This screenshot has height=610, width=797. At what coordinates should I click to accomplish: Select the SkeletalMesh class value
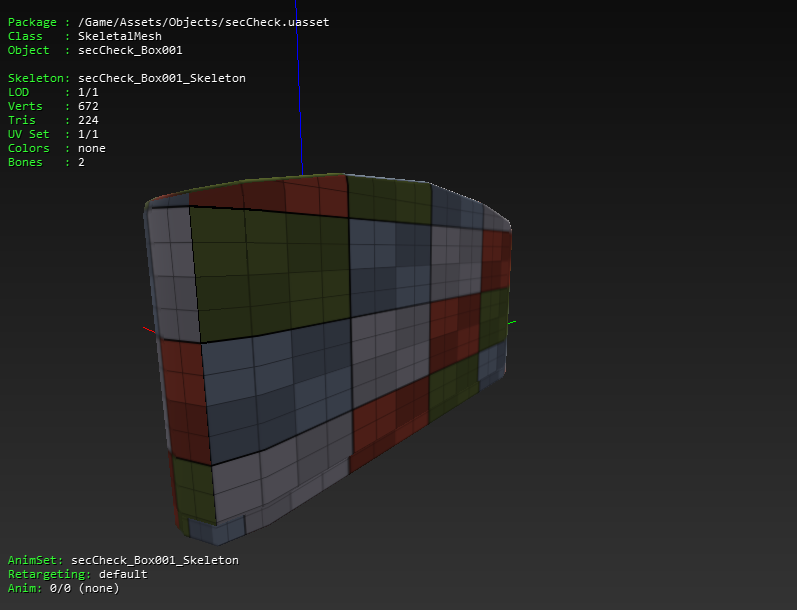[x=119, y=36]
